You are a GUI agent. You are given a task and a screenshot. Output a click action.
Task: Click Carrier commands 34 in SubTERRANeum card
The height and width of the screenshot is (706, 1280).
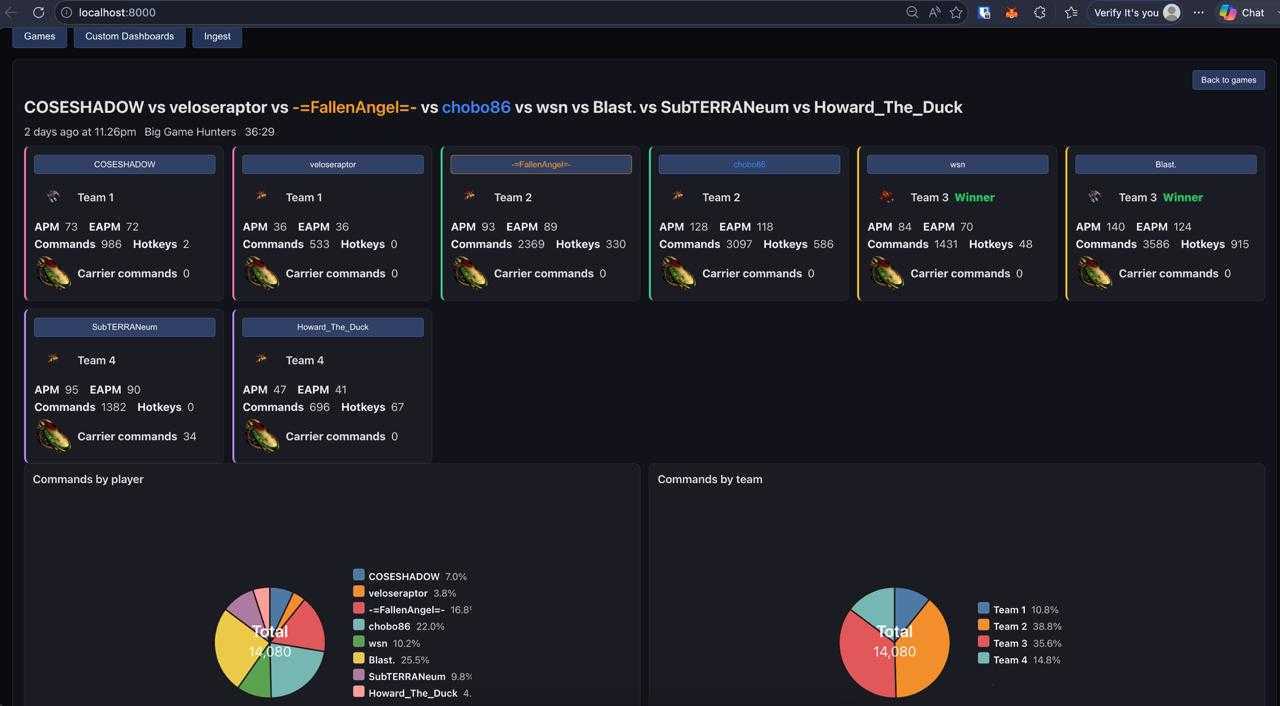pos(137,436)
